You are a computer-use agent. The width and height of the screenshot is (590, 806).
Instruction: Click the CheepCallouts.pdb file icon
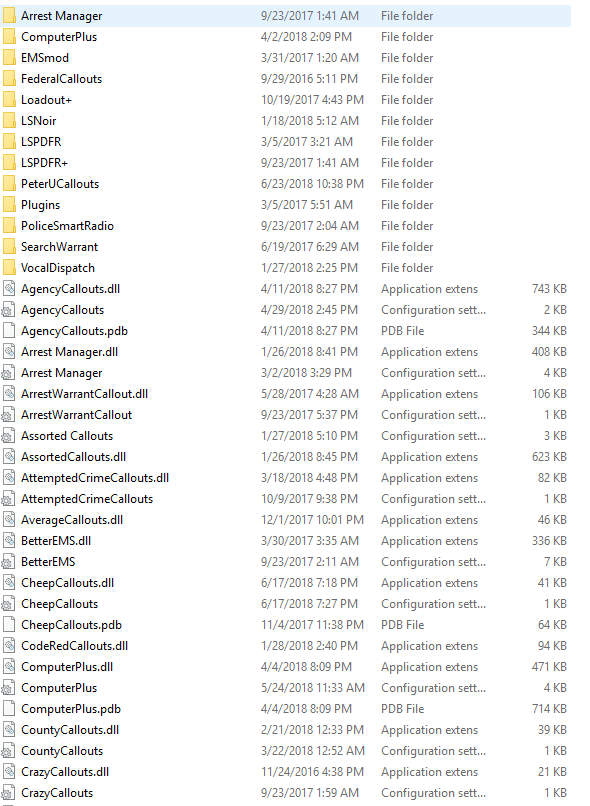pos(9,625)
